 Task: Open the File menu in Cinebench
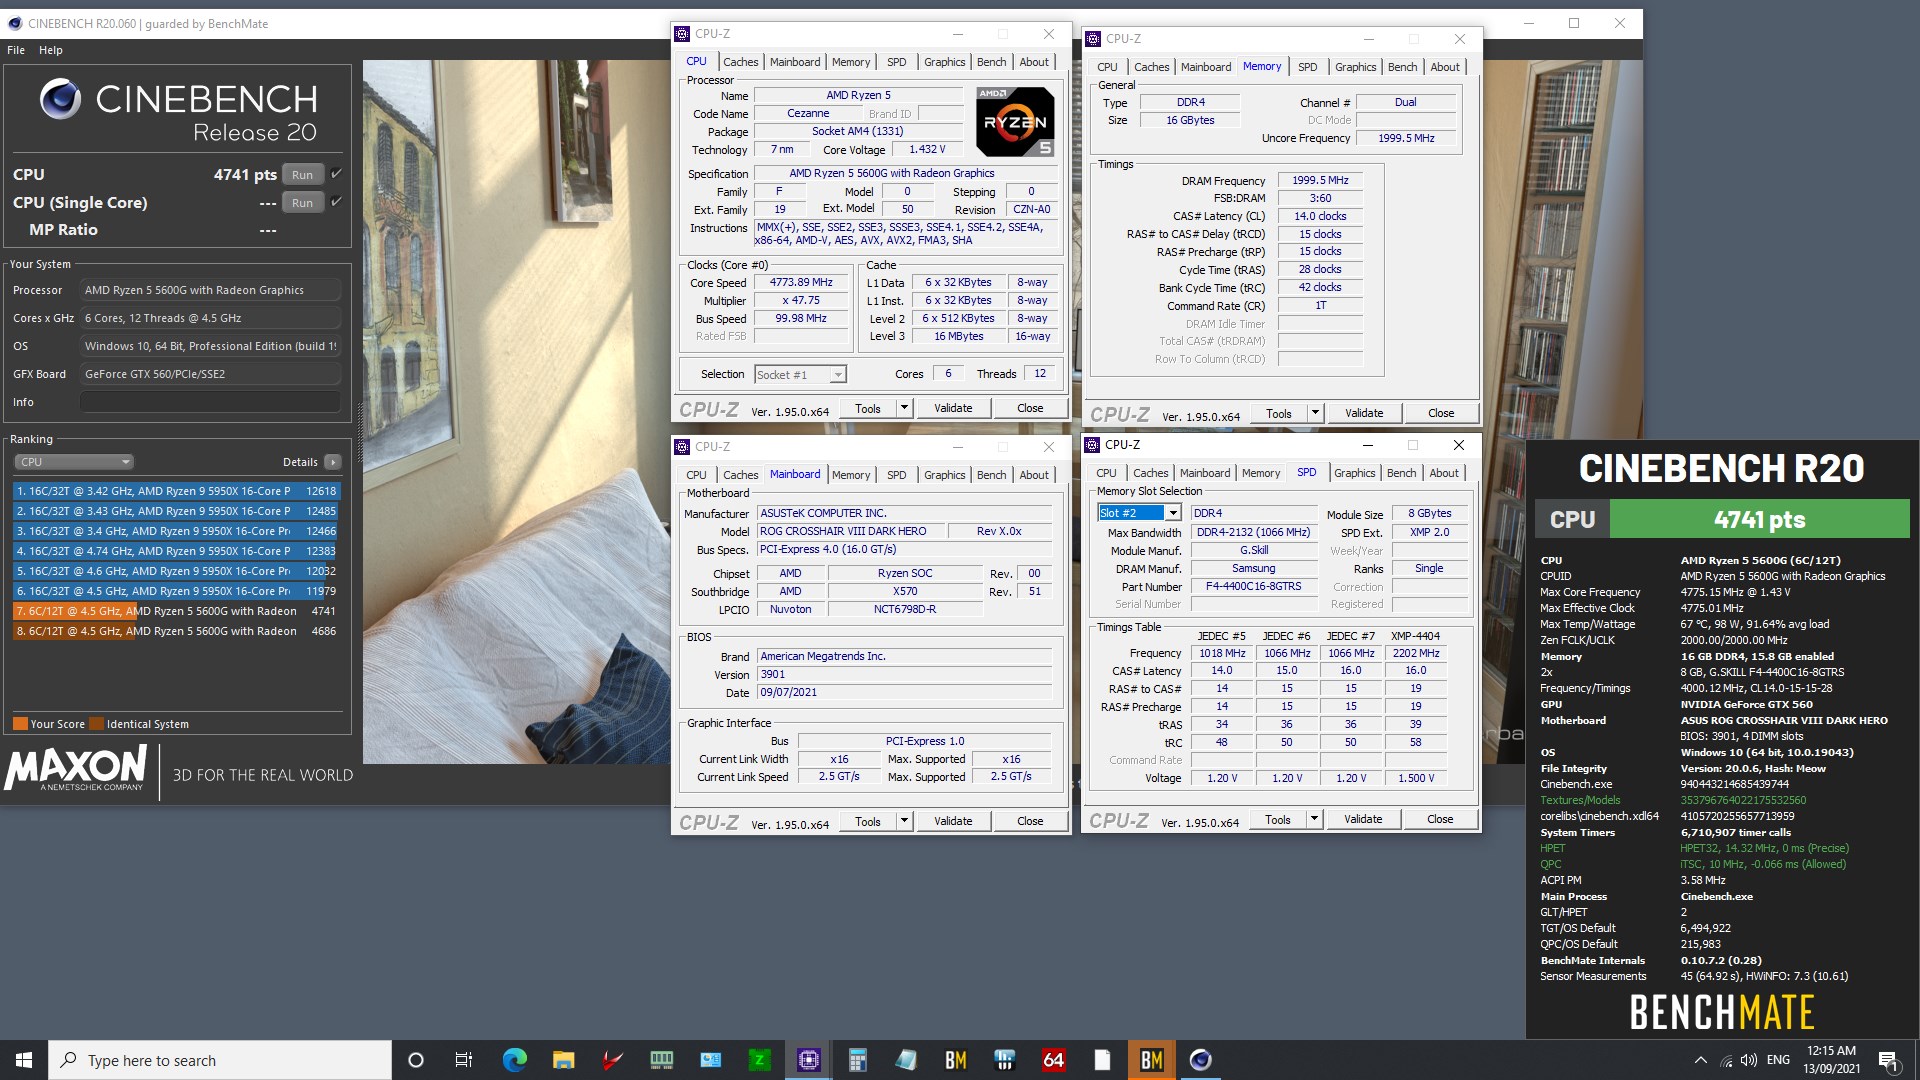pyautogui.click(x=16, y=50)
